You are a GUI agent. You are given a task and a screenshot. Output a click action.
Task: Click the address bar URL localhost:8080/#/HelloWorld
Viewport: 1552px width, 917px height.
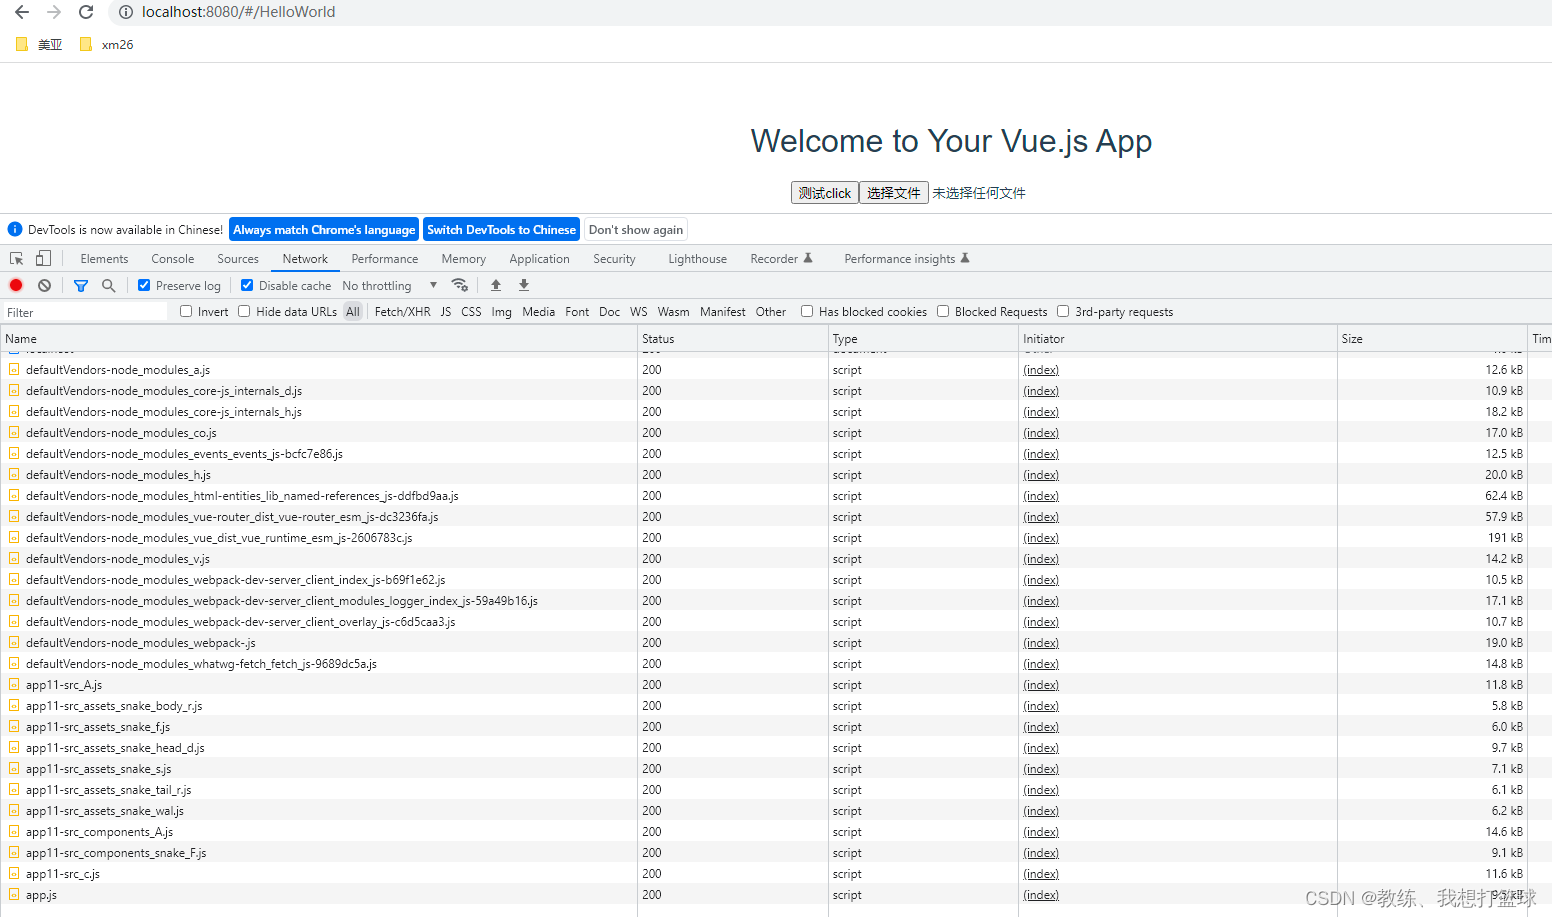click(x=238, y=12)
